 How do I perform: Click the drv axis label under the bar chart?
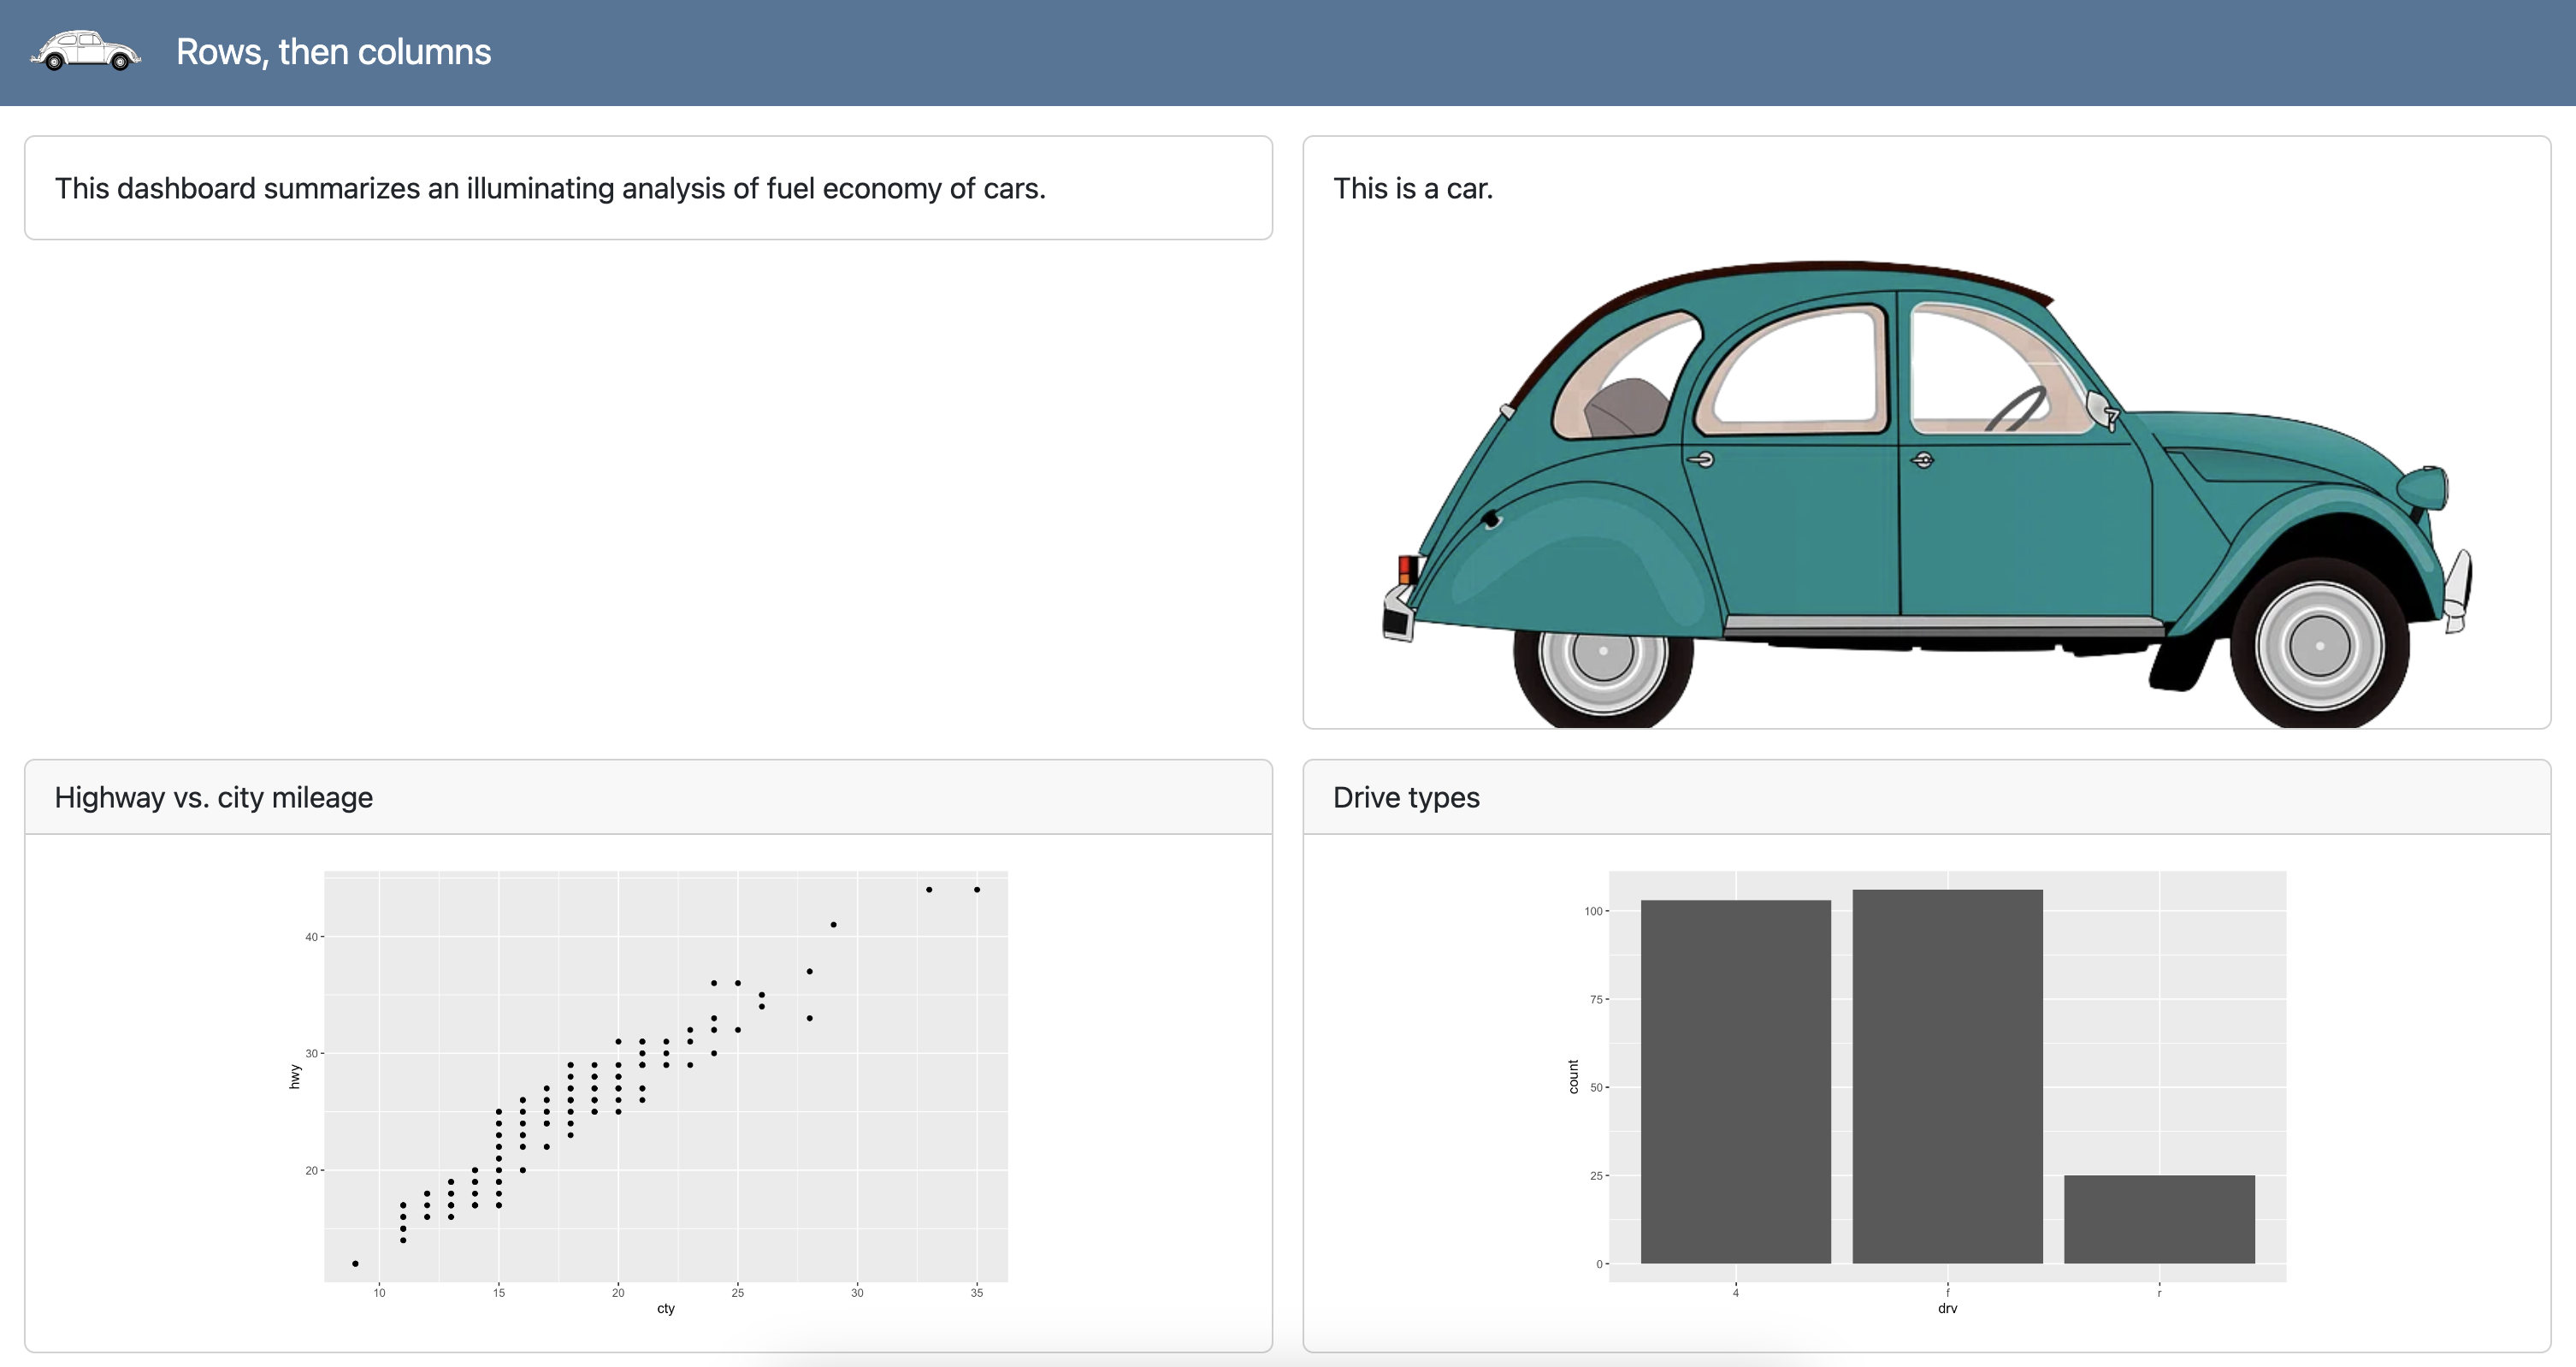pos(1948,1308)
